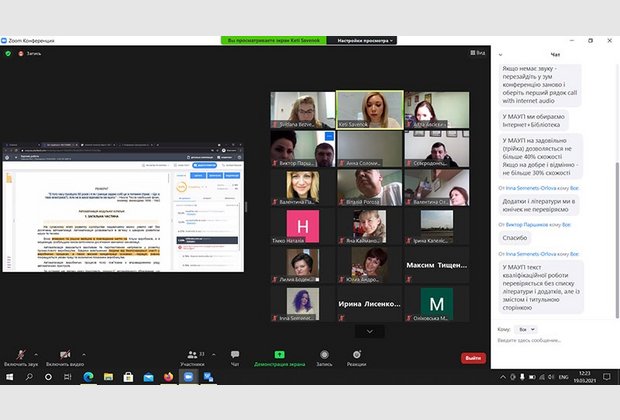Screen dimensions: 620x420
Task: Open Microsoft Store from taskbar
Action: (128, 377)
